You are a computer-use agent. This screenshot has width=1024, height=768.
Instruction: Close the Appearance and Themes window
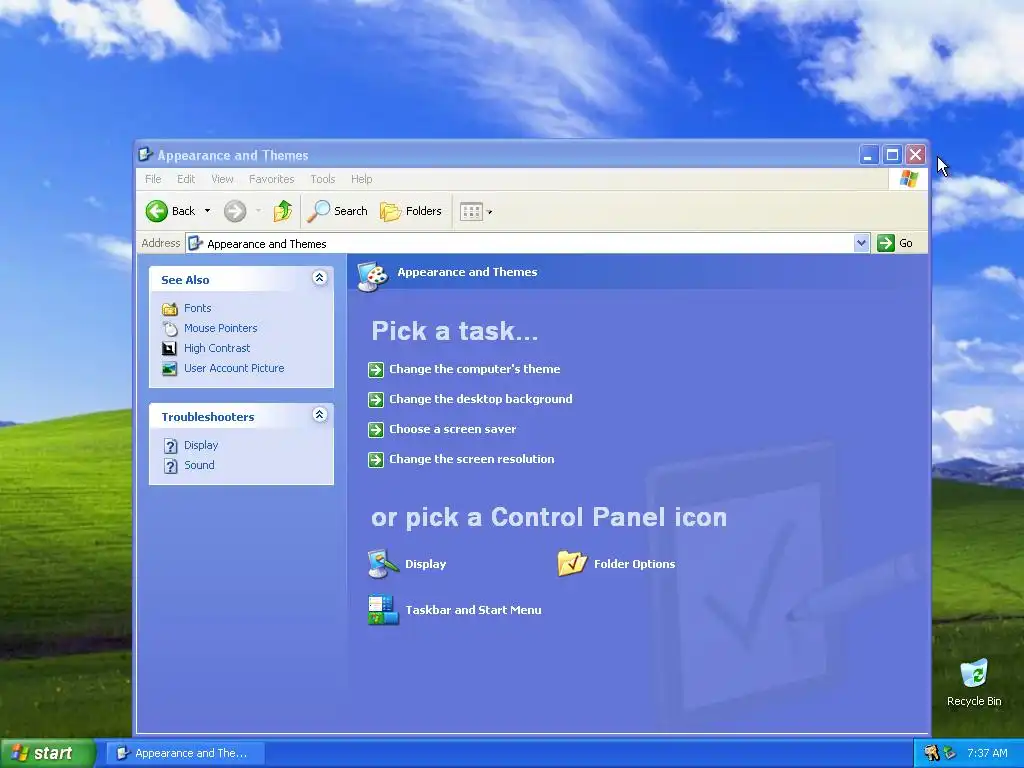click(916, 155)
